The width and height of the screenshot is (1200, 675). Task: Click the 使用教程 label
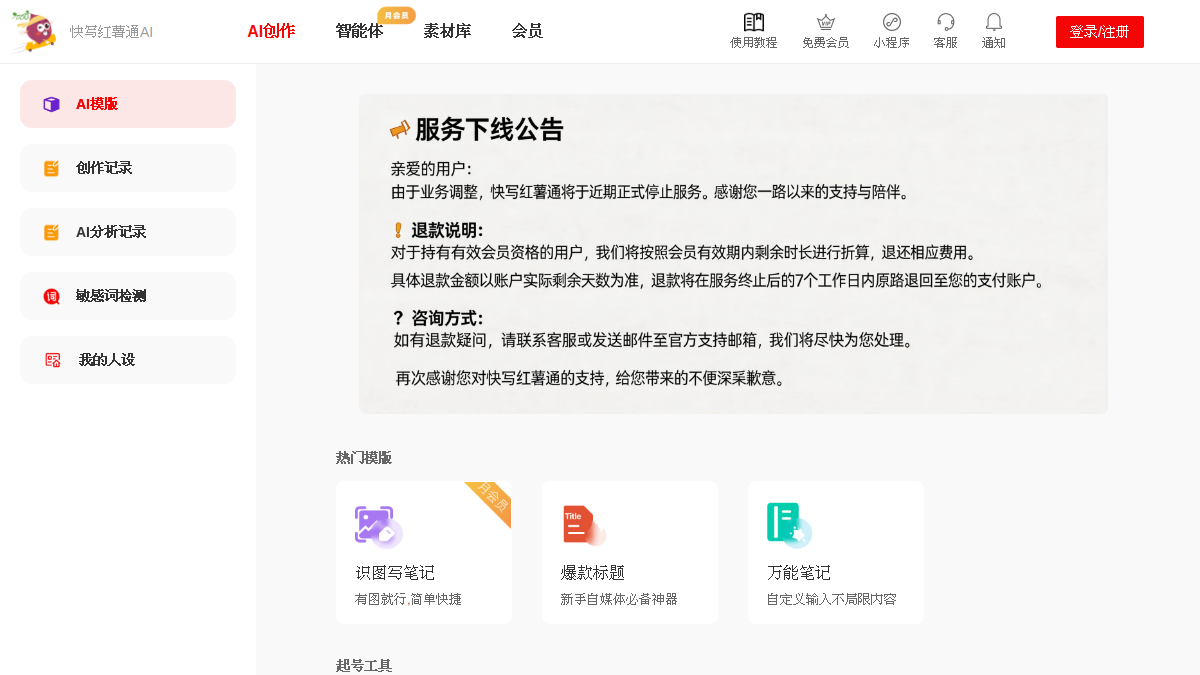click(x=753, y=43)
